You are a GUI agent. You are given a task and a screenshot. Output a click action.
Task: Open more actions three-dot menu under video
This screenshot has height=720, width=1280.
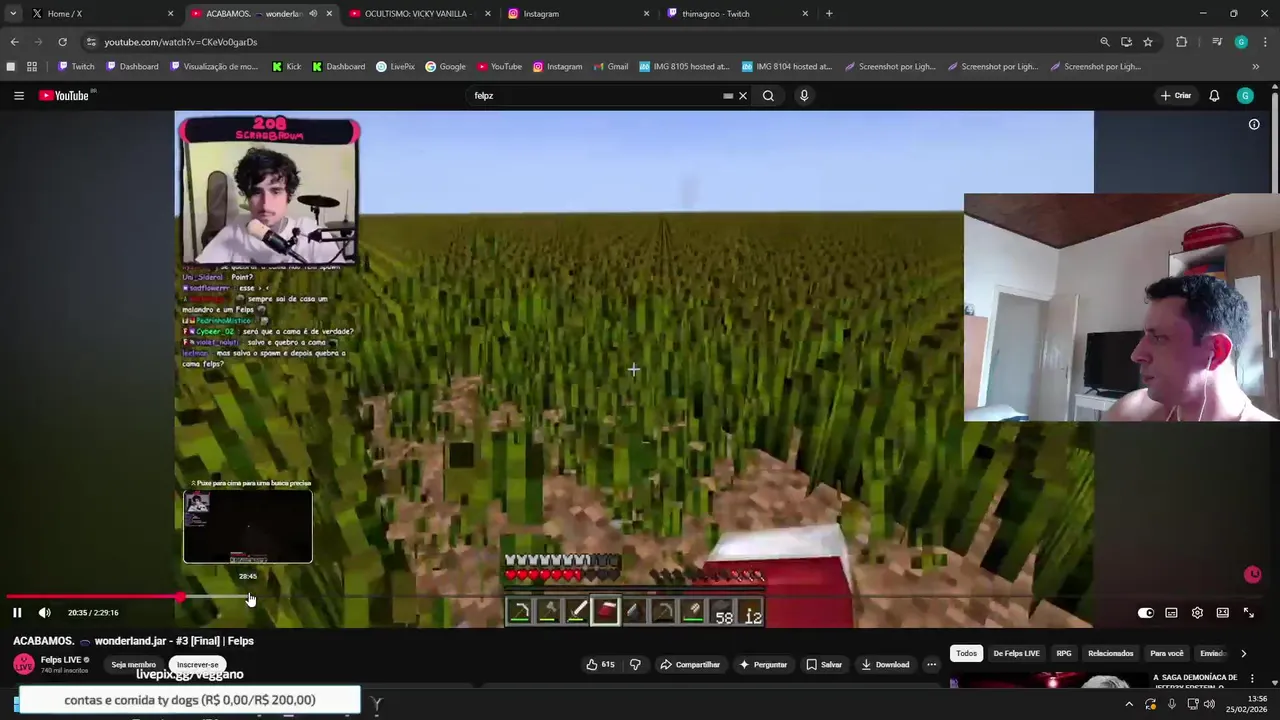point(931,665)
